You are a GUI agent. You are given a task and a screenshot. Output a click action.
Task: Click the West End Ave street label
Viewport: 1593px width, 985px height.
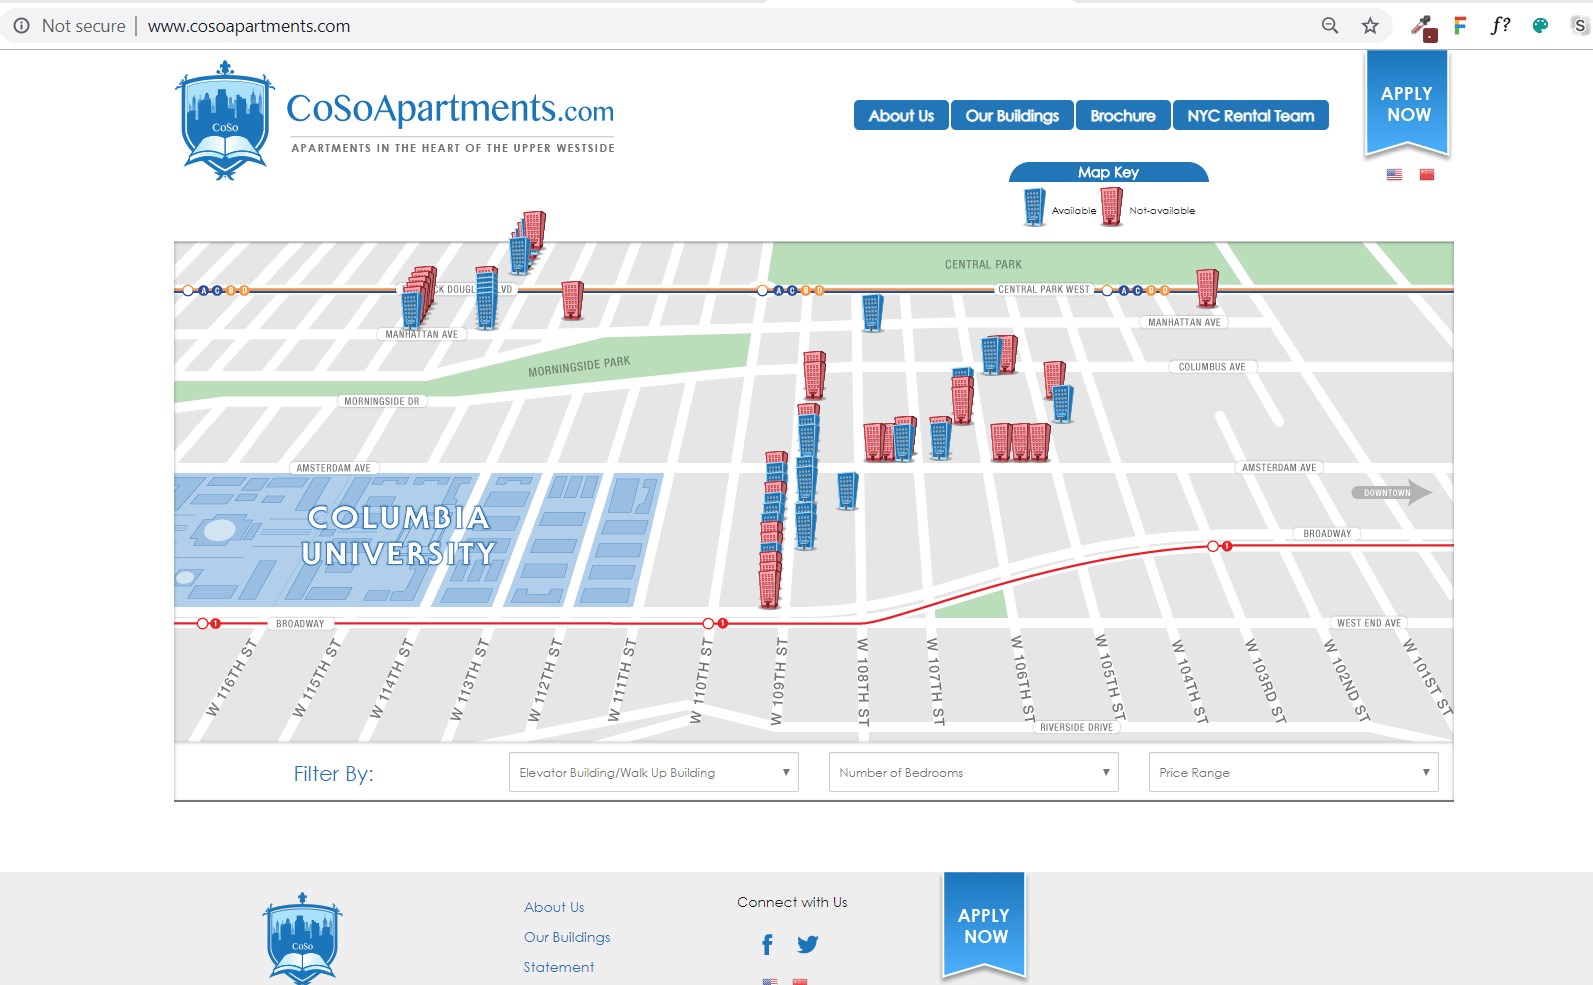pos(1369,623)
